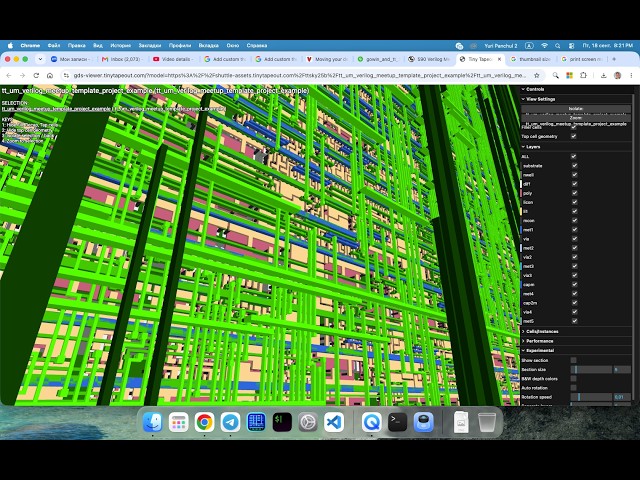Open Spotlight search in the menu bar
This screenshot has width=640, height=480.
[x=558, y=46]
